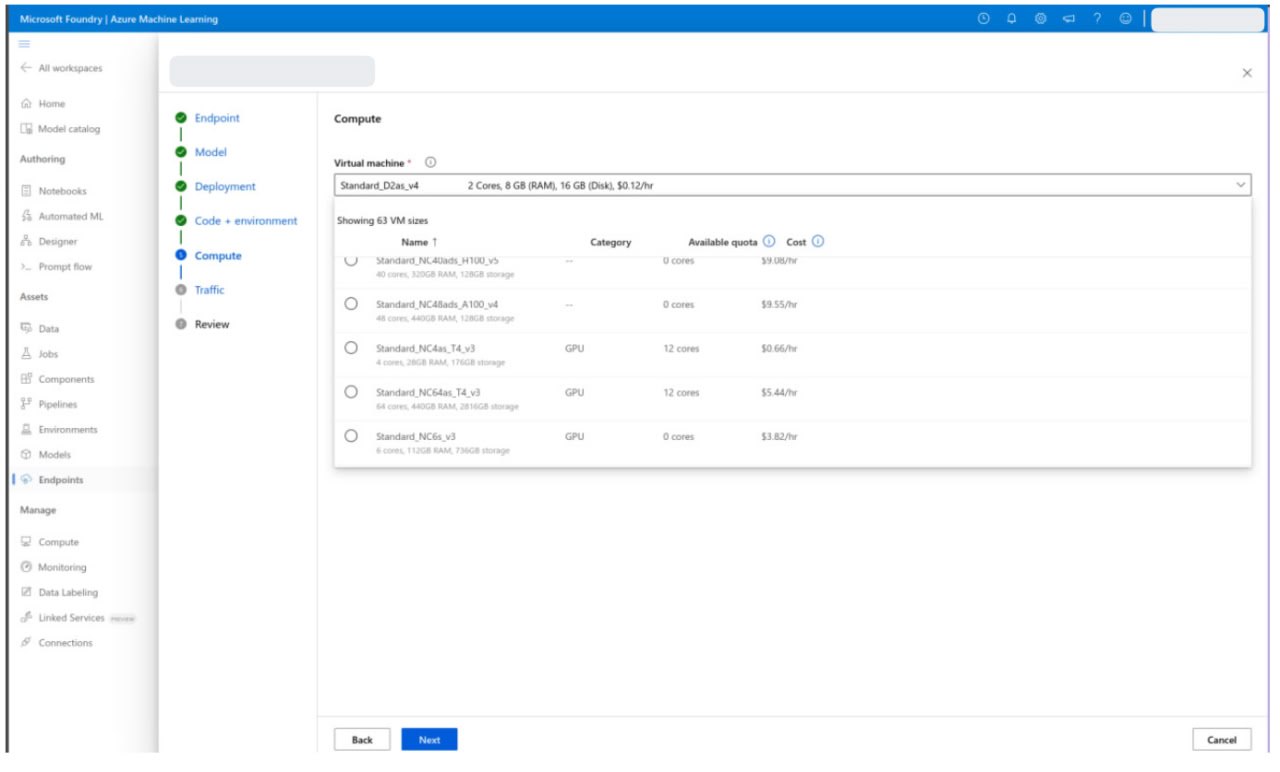The width and height of the screenshot is (1280, 772).
Task: Go to Traffic wizard step
Action: (x=209, y=290)
